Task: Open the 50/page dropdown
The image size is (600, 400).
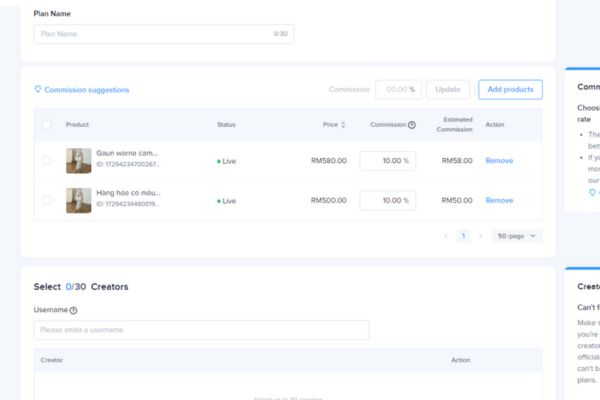Action: pos(518,236)
